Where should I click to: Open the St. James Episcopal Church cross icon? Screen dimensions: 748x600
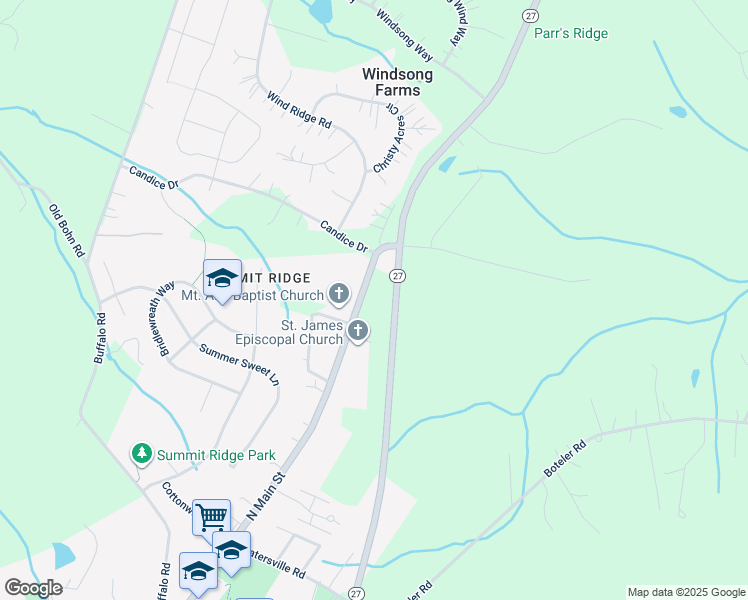[x=358, y=331]
